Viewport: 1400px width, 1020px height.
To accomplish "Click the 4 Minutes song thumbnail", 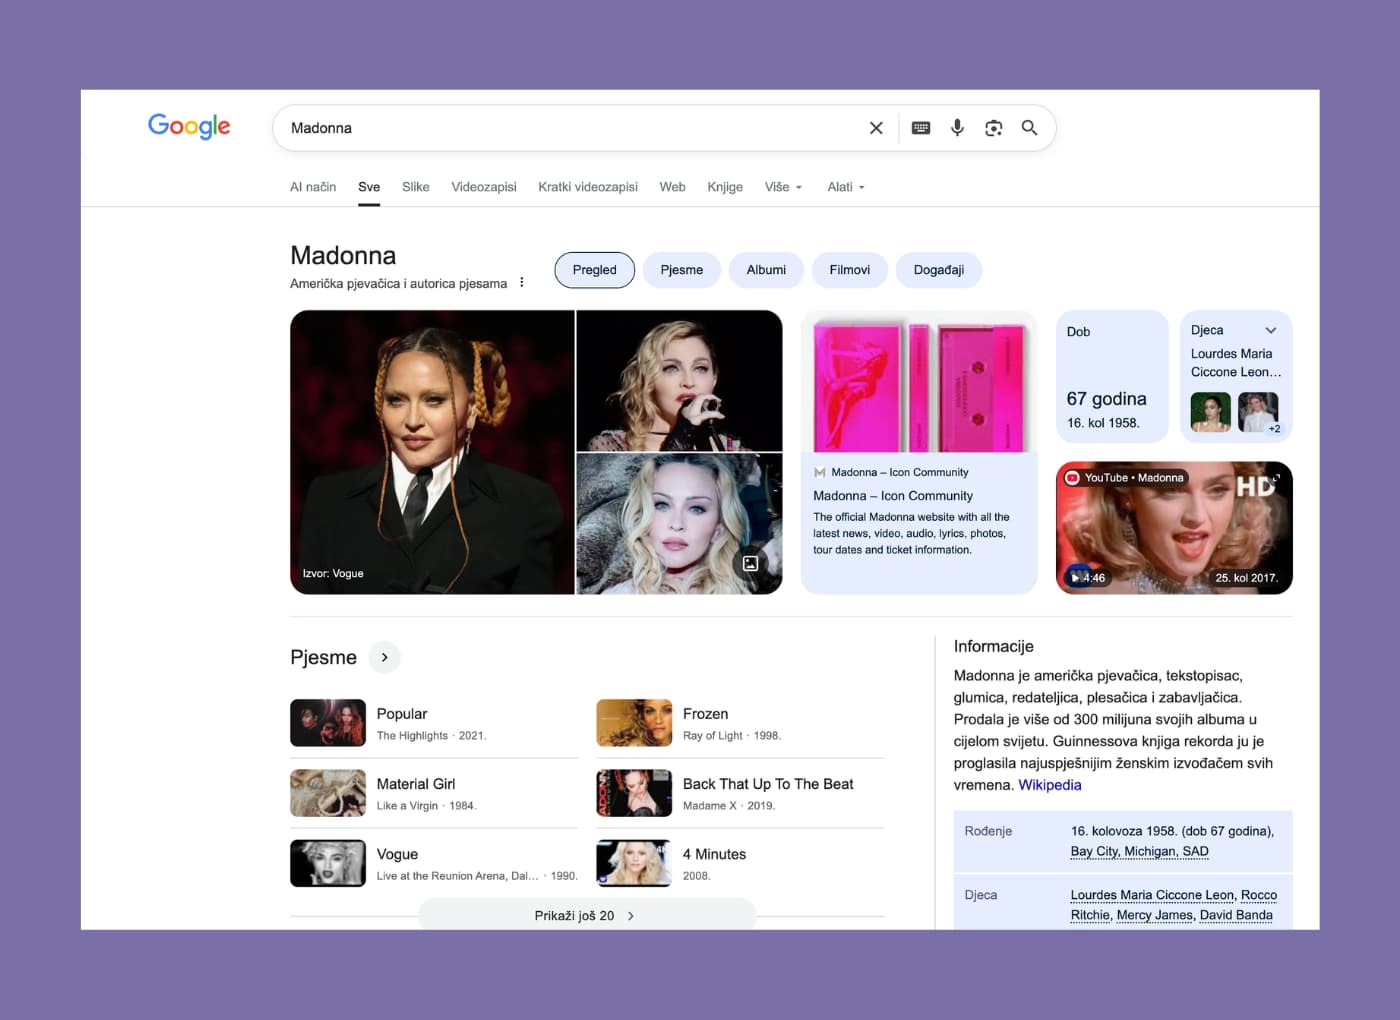I will (x=634, y=863).
